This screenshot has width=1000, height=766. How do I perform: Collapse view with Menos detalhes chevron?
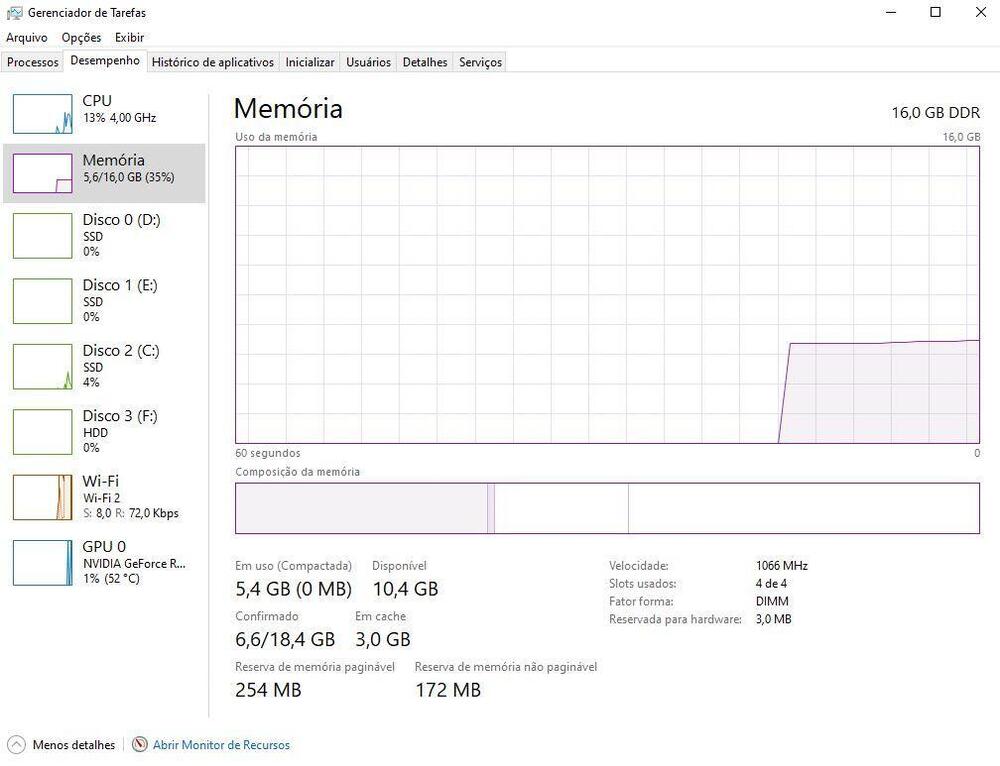tap(16, 745)
